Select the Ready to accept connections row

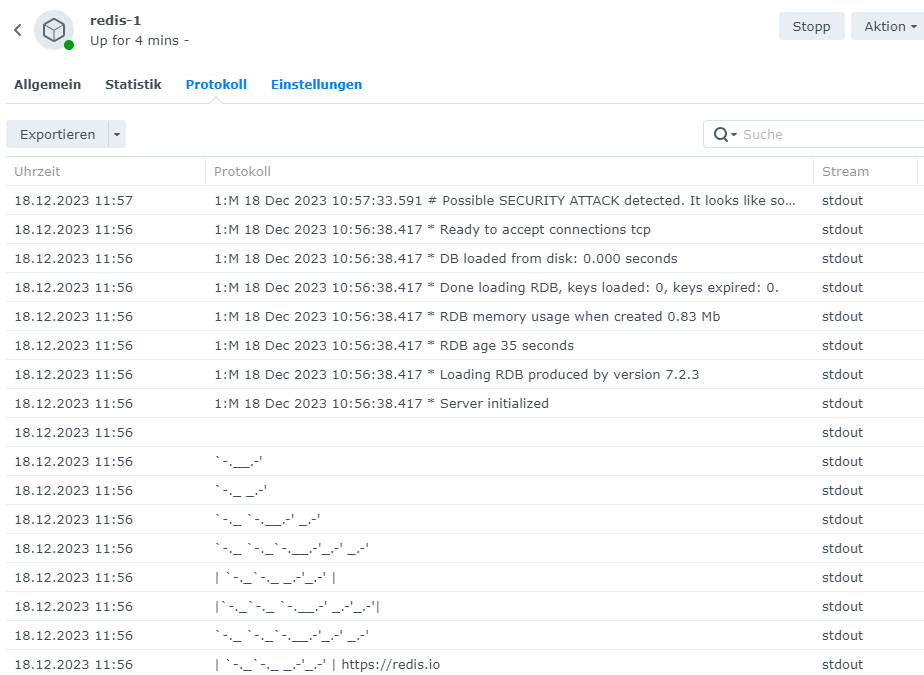pos(432,230)
